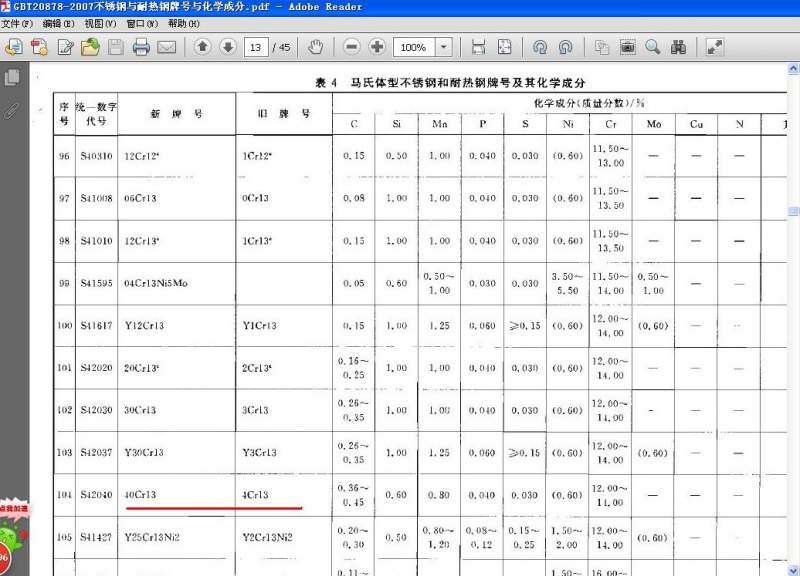Select the hand pan tool
The image size is (800, 576).
(x=316, y=47)
